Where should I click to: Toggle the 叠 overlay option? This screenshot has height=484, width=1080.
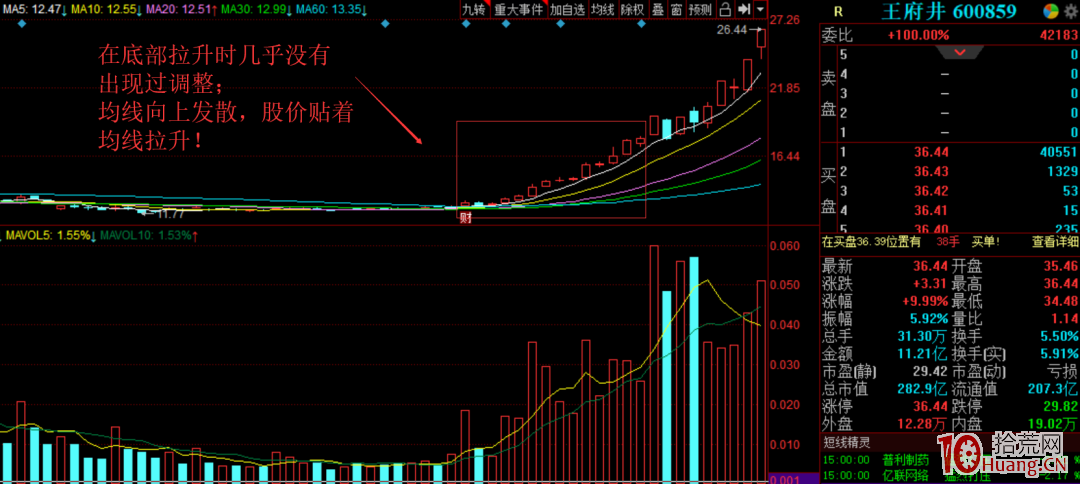coord(657,9)
